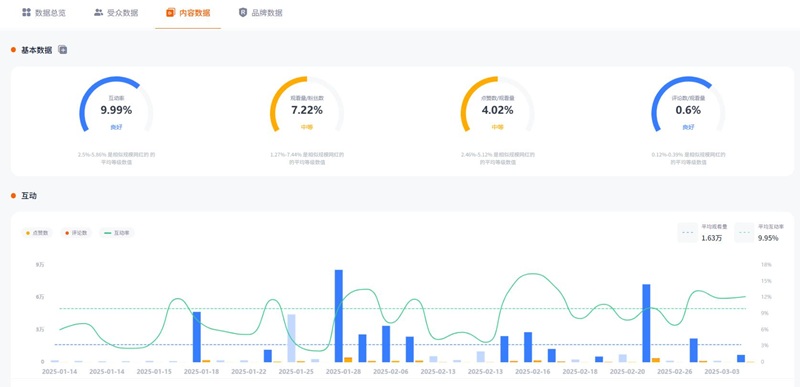800x387 pixels.
Task: Click the dashed-line icon for 平均互动率
Action: click(x=744, y=233)
